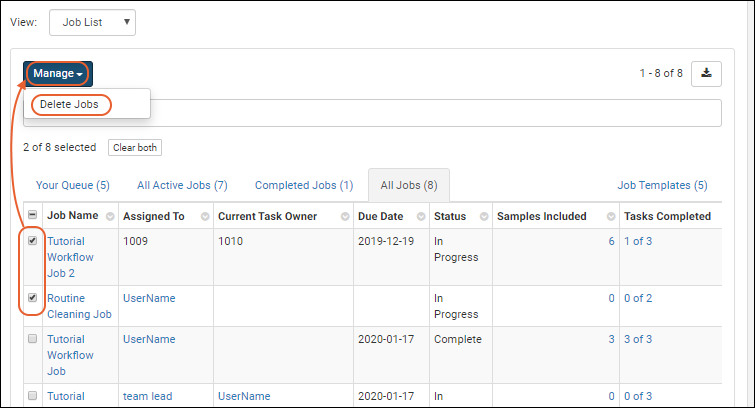Viewport: 755px width, 408px height.
Task: Open the Samples Included column menu arrow
Action: click(609, 217)
